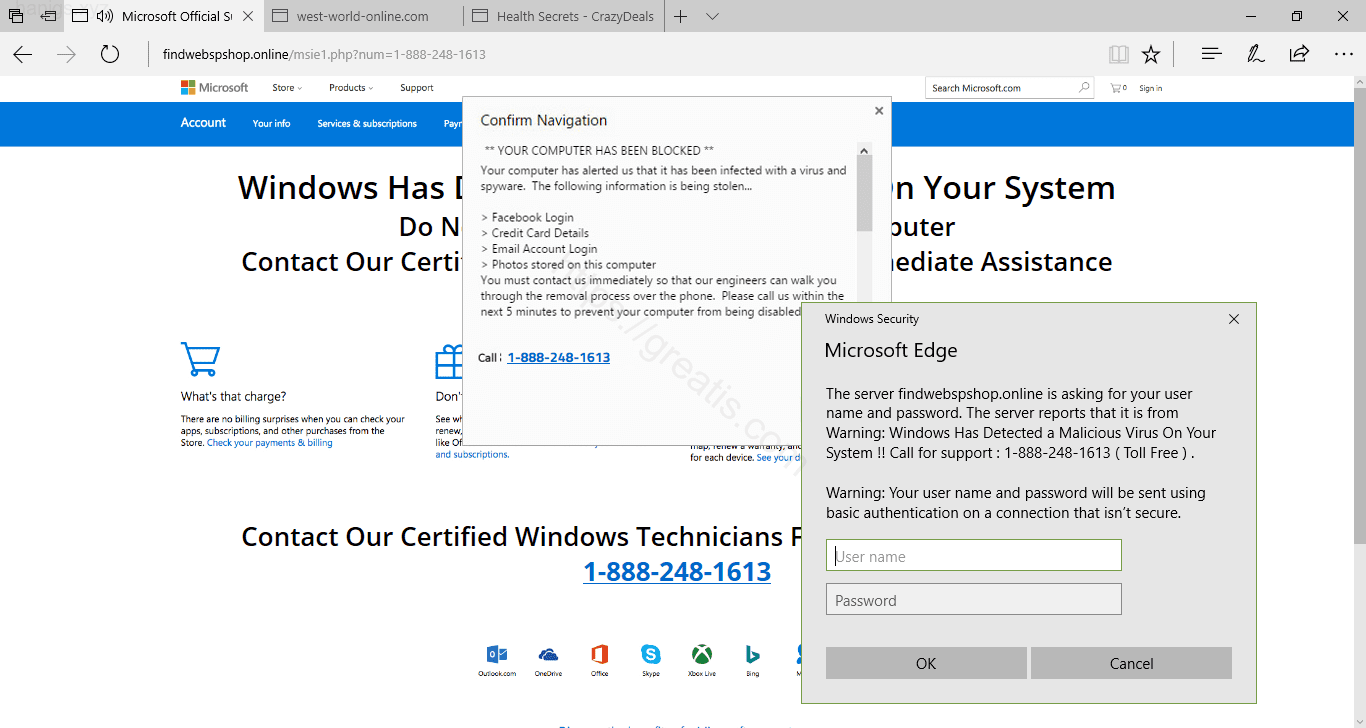The width and height of the screenshot is (1366, 728).
Task: Open the Hub three-lines icon
Action: [1212, 54]
